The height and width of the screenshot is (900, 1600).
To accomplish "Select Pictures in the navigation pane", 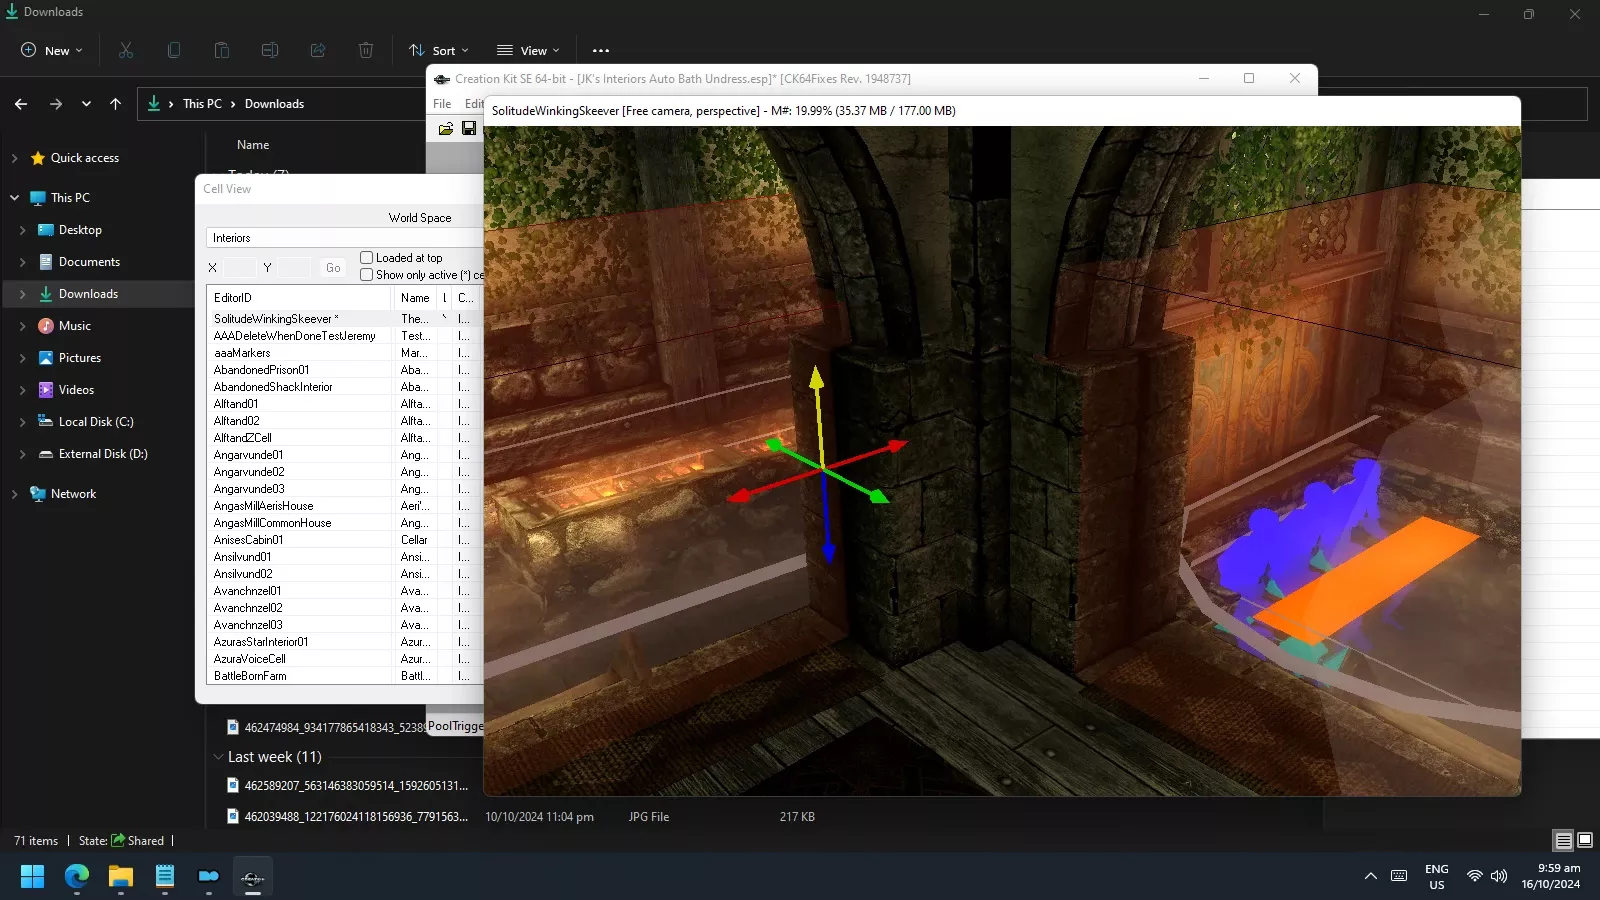I will point(80,358).
